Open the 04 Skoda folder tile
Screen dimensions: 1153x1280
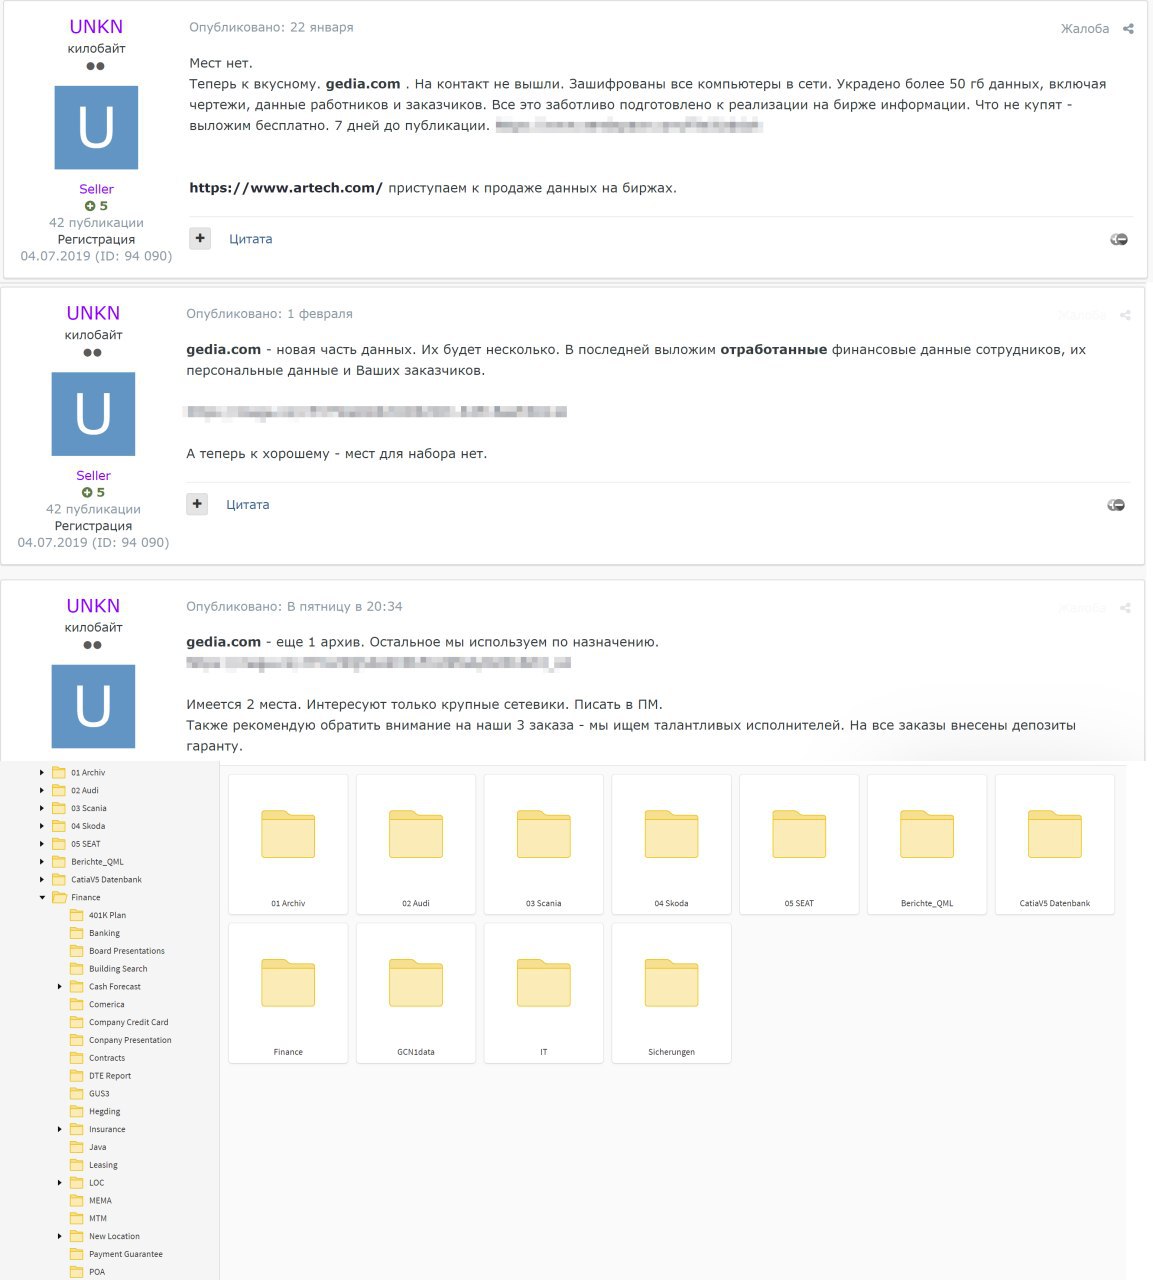point(671,844)
